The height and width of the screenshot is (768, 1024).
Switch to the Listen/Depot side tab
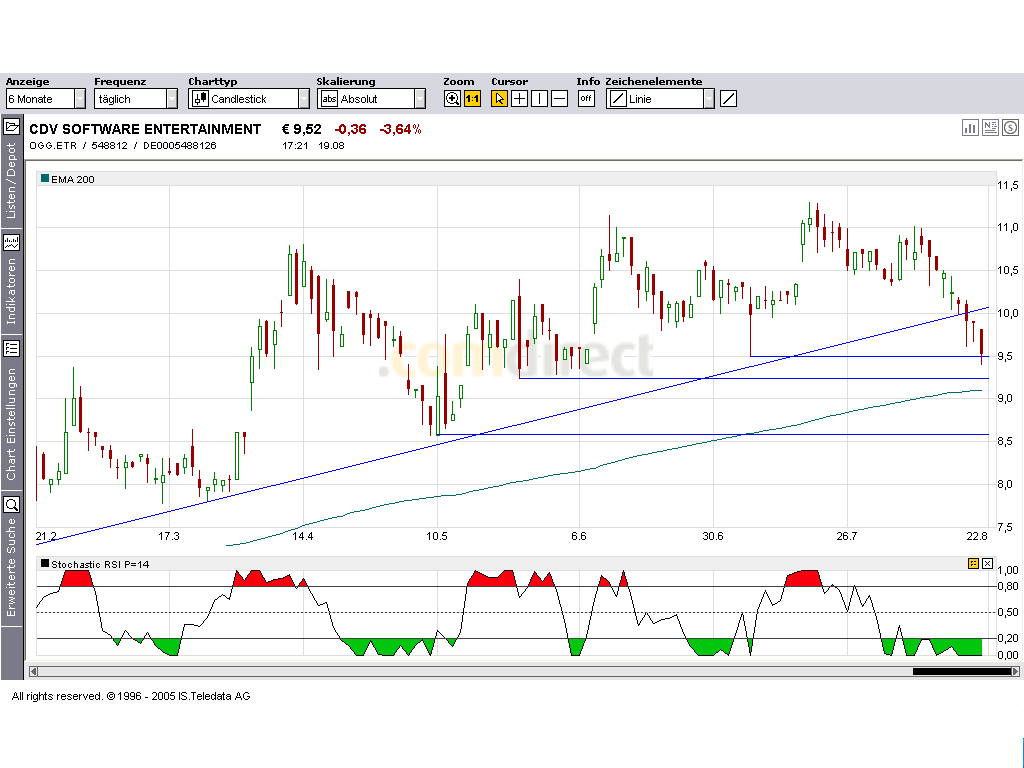[11, 182]
